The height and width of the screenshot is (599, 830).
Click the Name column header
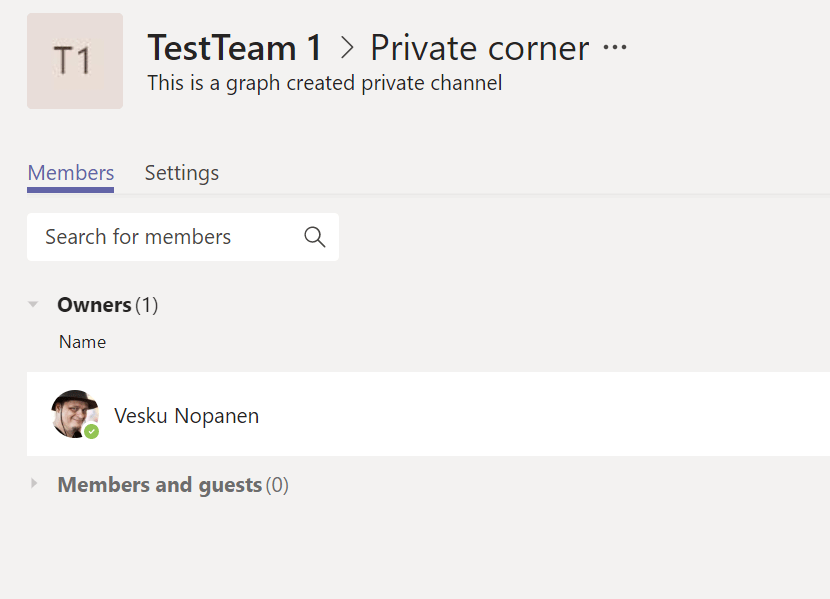(x=82, y=342)
